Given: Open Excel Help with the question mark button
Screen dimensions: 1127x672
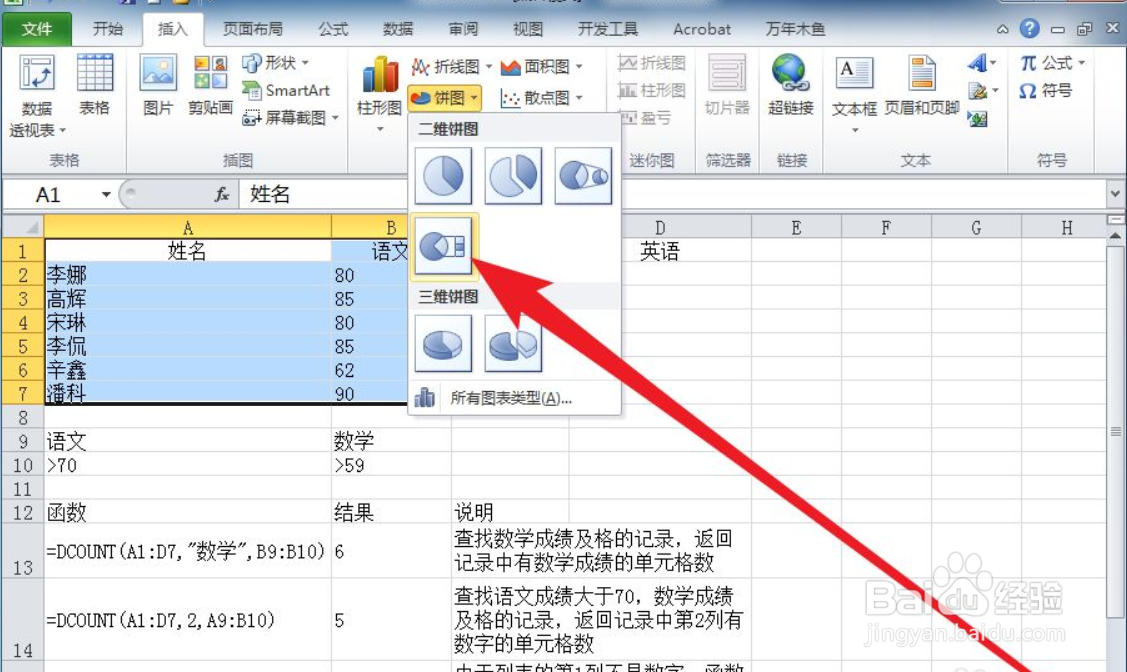Looking at the screenshot, I should (x=1030, y=28).
